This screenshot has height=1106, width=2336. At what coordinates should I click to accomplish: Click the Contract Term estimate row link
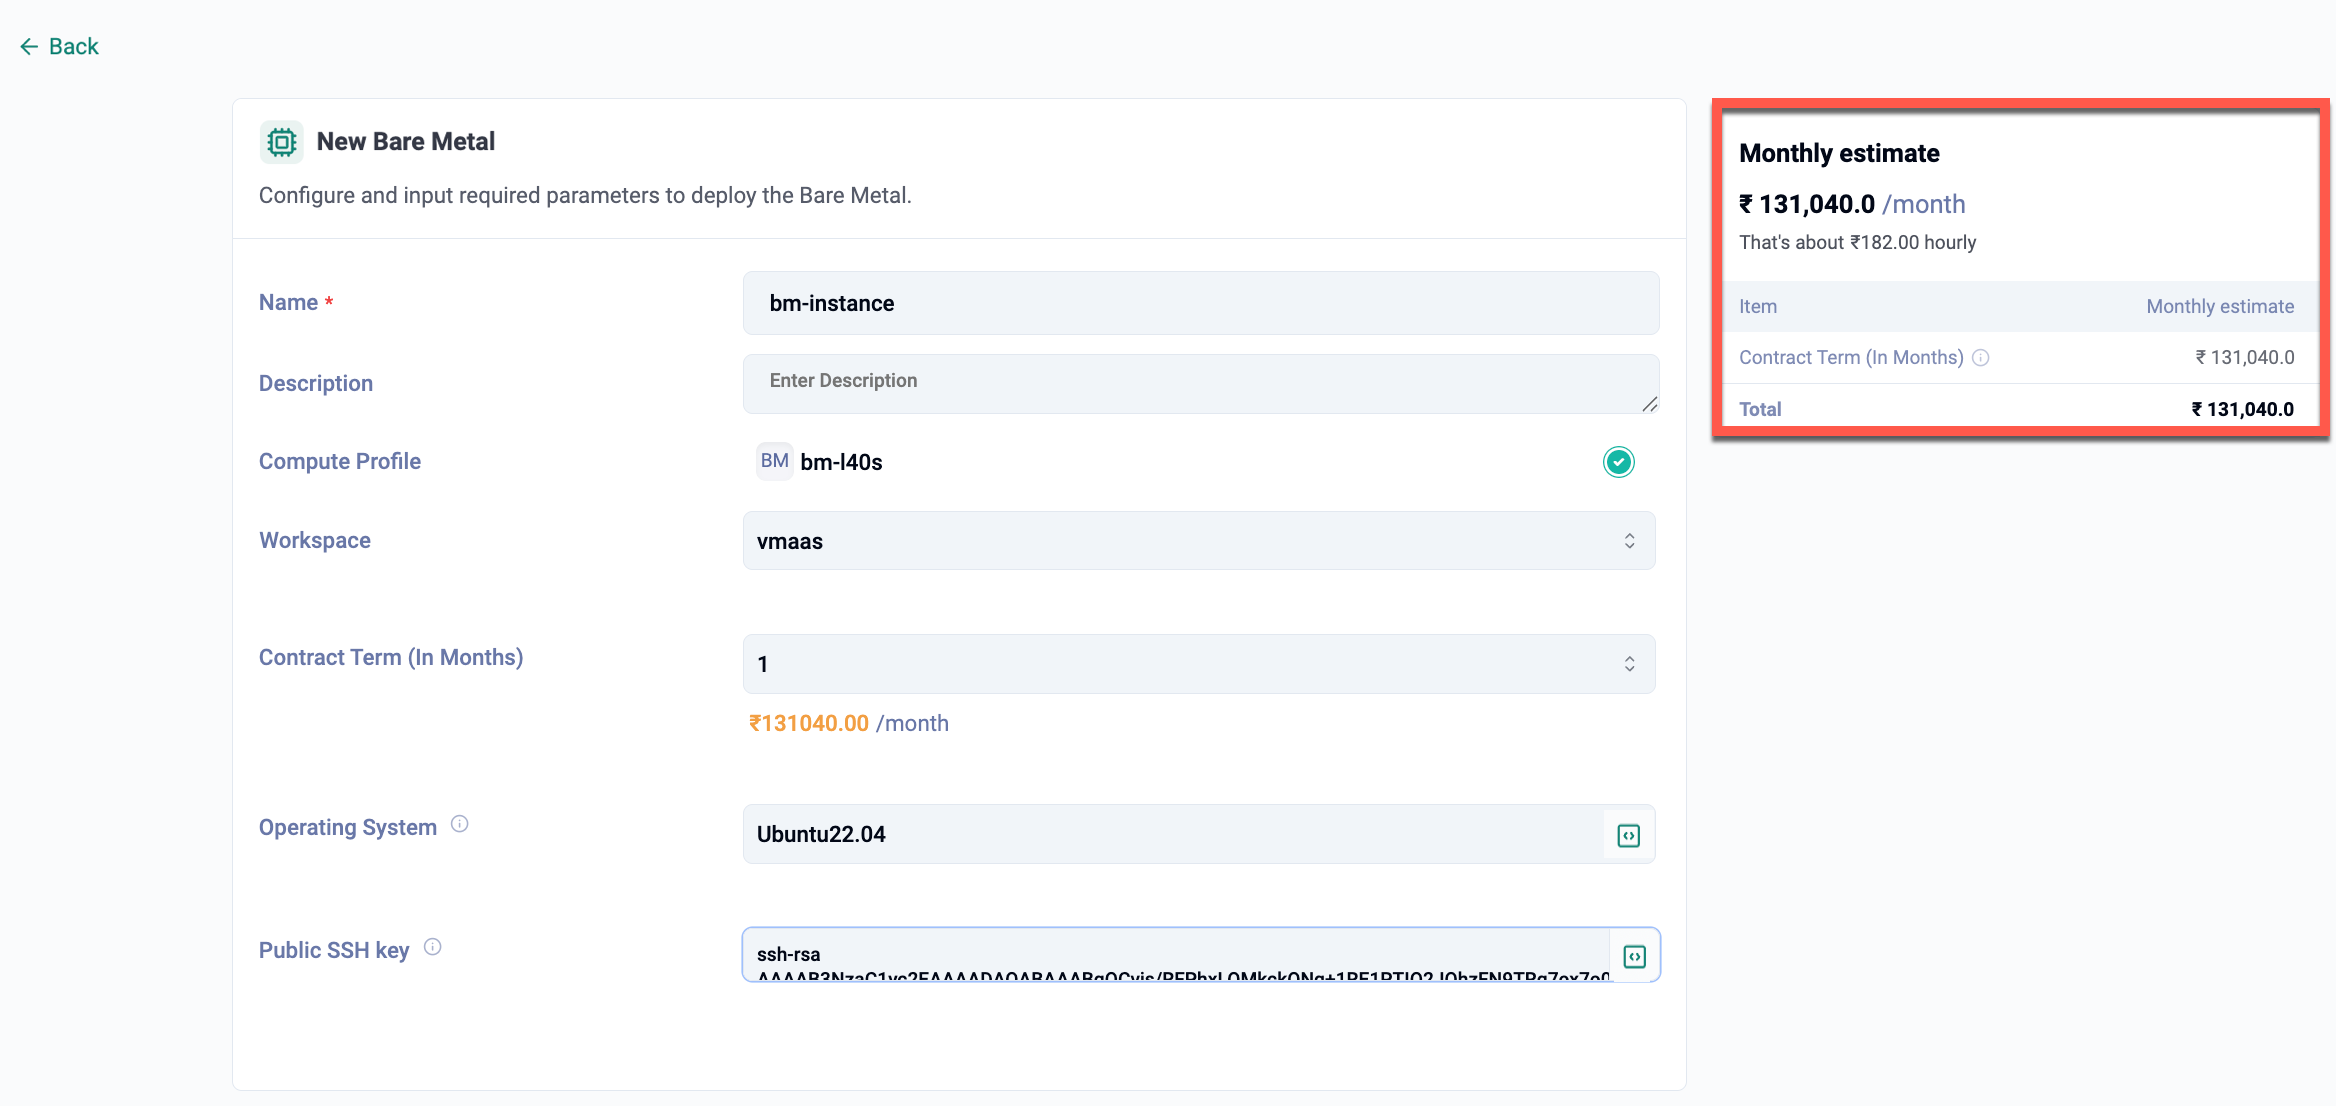pos(1850,357)
